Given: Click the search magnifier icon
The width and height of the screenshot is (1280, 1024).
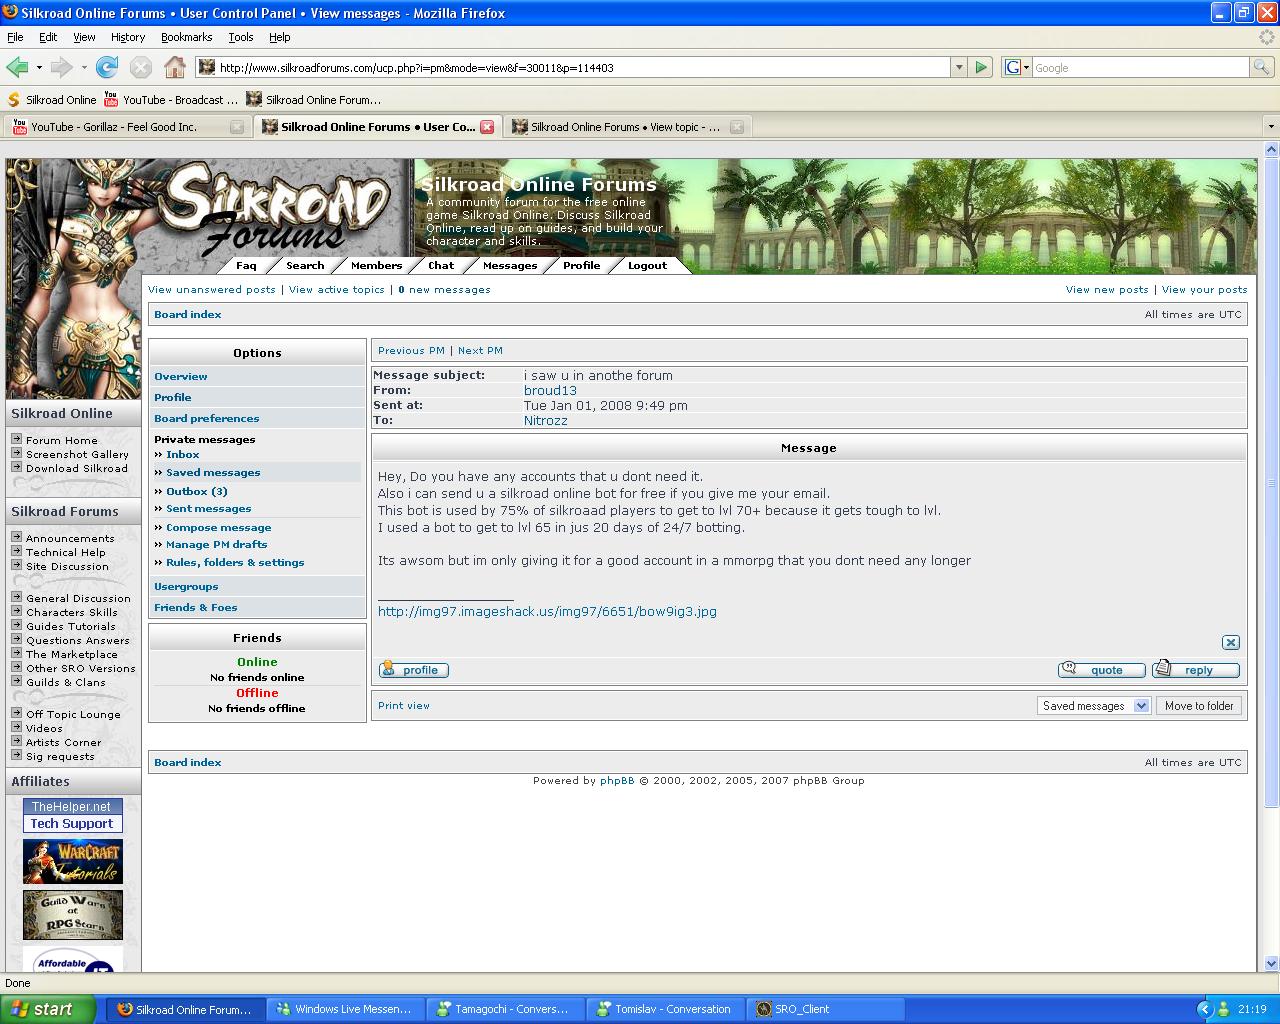Looking at the screenshot, I should pos(1262,67).
